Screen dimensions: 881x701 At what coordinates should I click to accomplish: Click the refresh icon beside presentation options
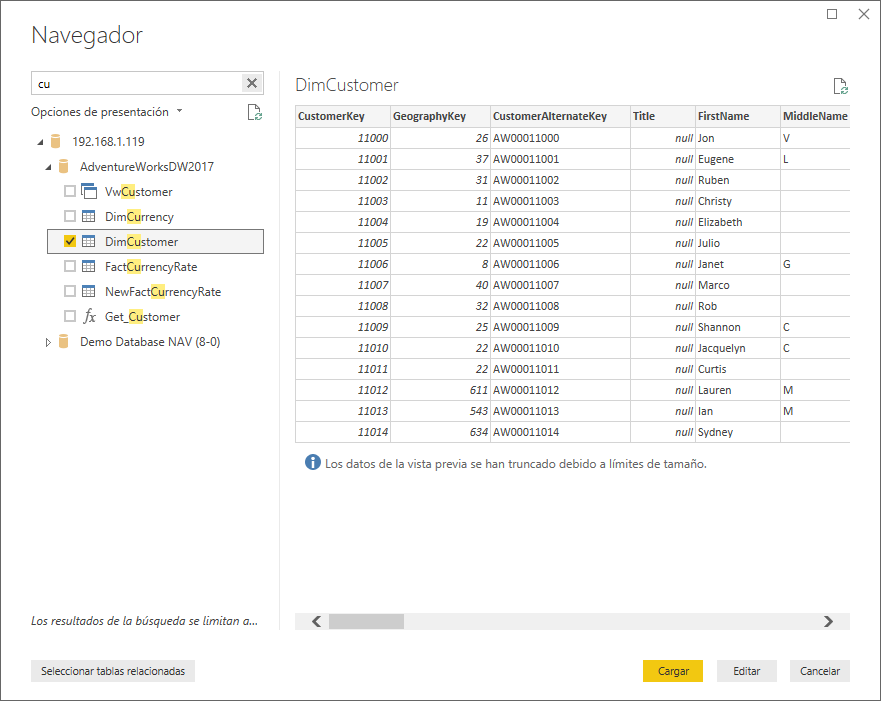(x=255, y=112)
